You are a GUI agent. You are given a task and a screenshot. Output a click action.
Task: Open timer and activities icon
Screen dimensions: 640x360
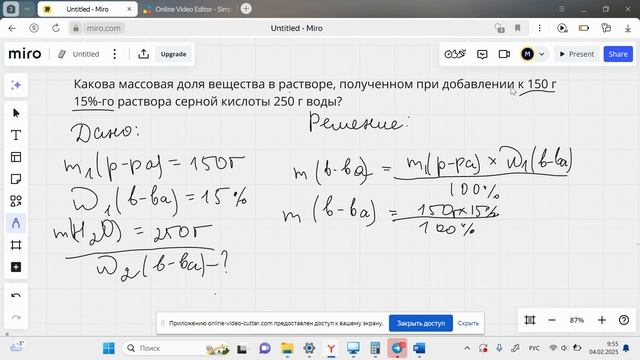[x=455, y=54]
